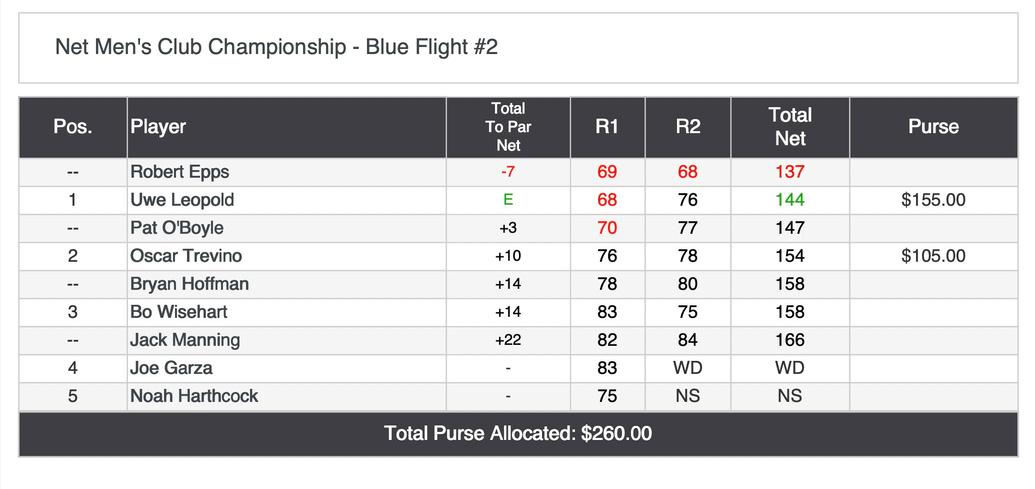Click the Robert Epps player name

179,172
